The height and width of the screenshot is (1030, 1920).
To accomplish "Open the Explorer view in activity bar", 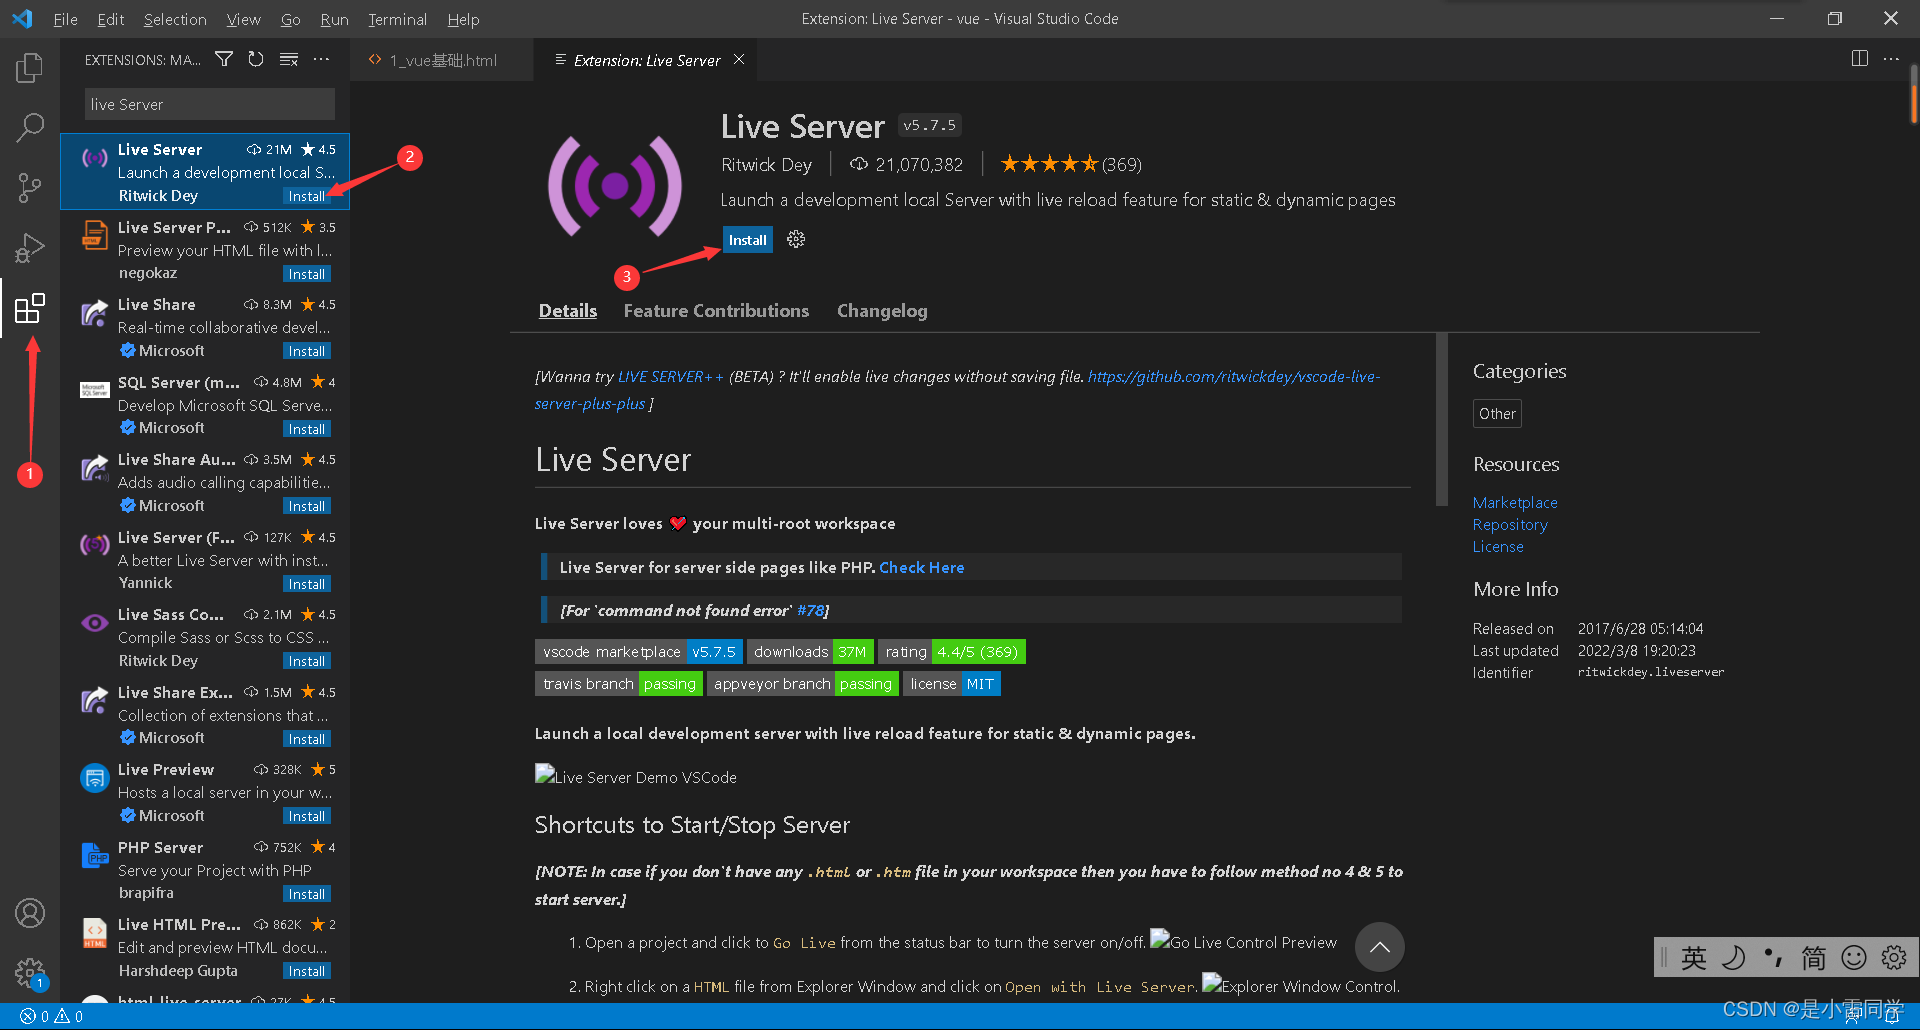I will pos(30,68).
